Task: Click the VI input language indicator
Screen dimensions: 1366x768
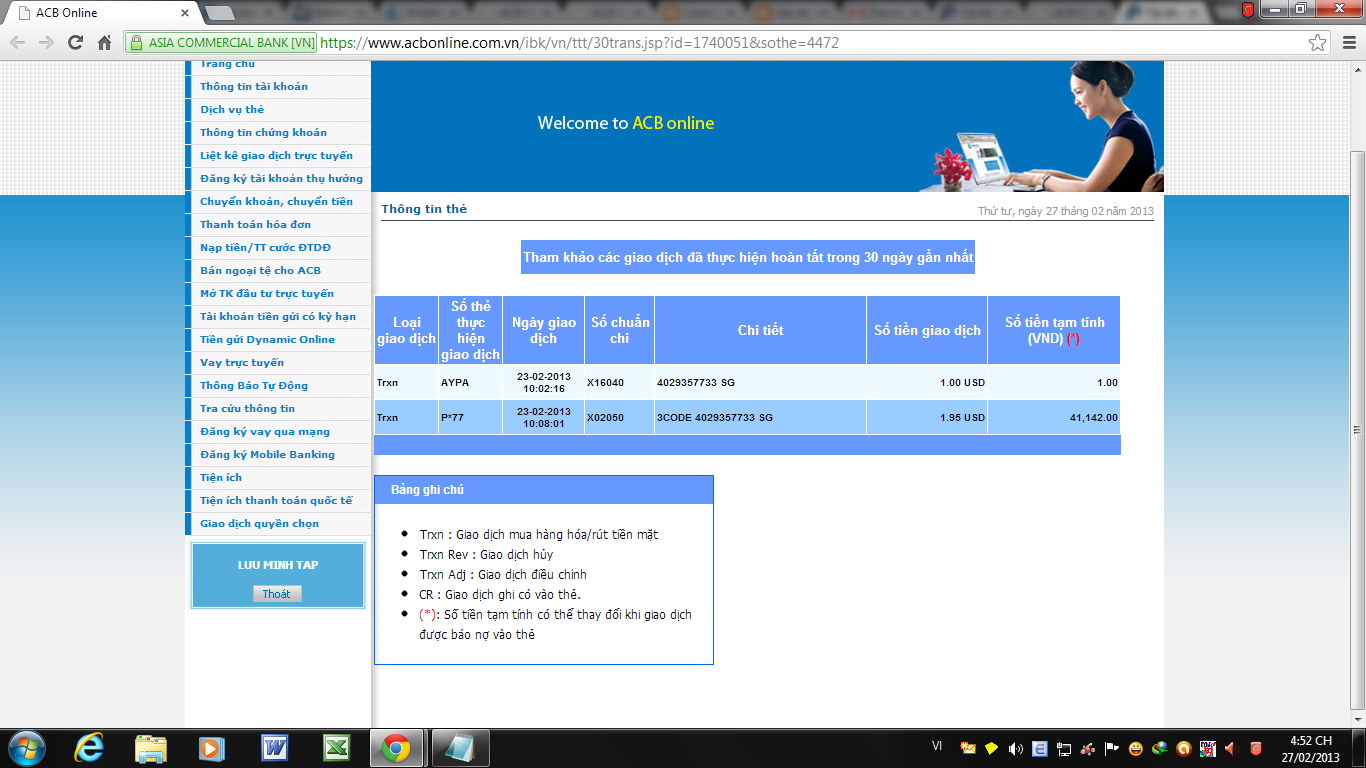Action: [x=937, y=745]
